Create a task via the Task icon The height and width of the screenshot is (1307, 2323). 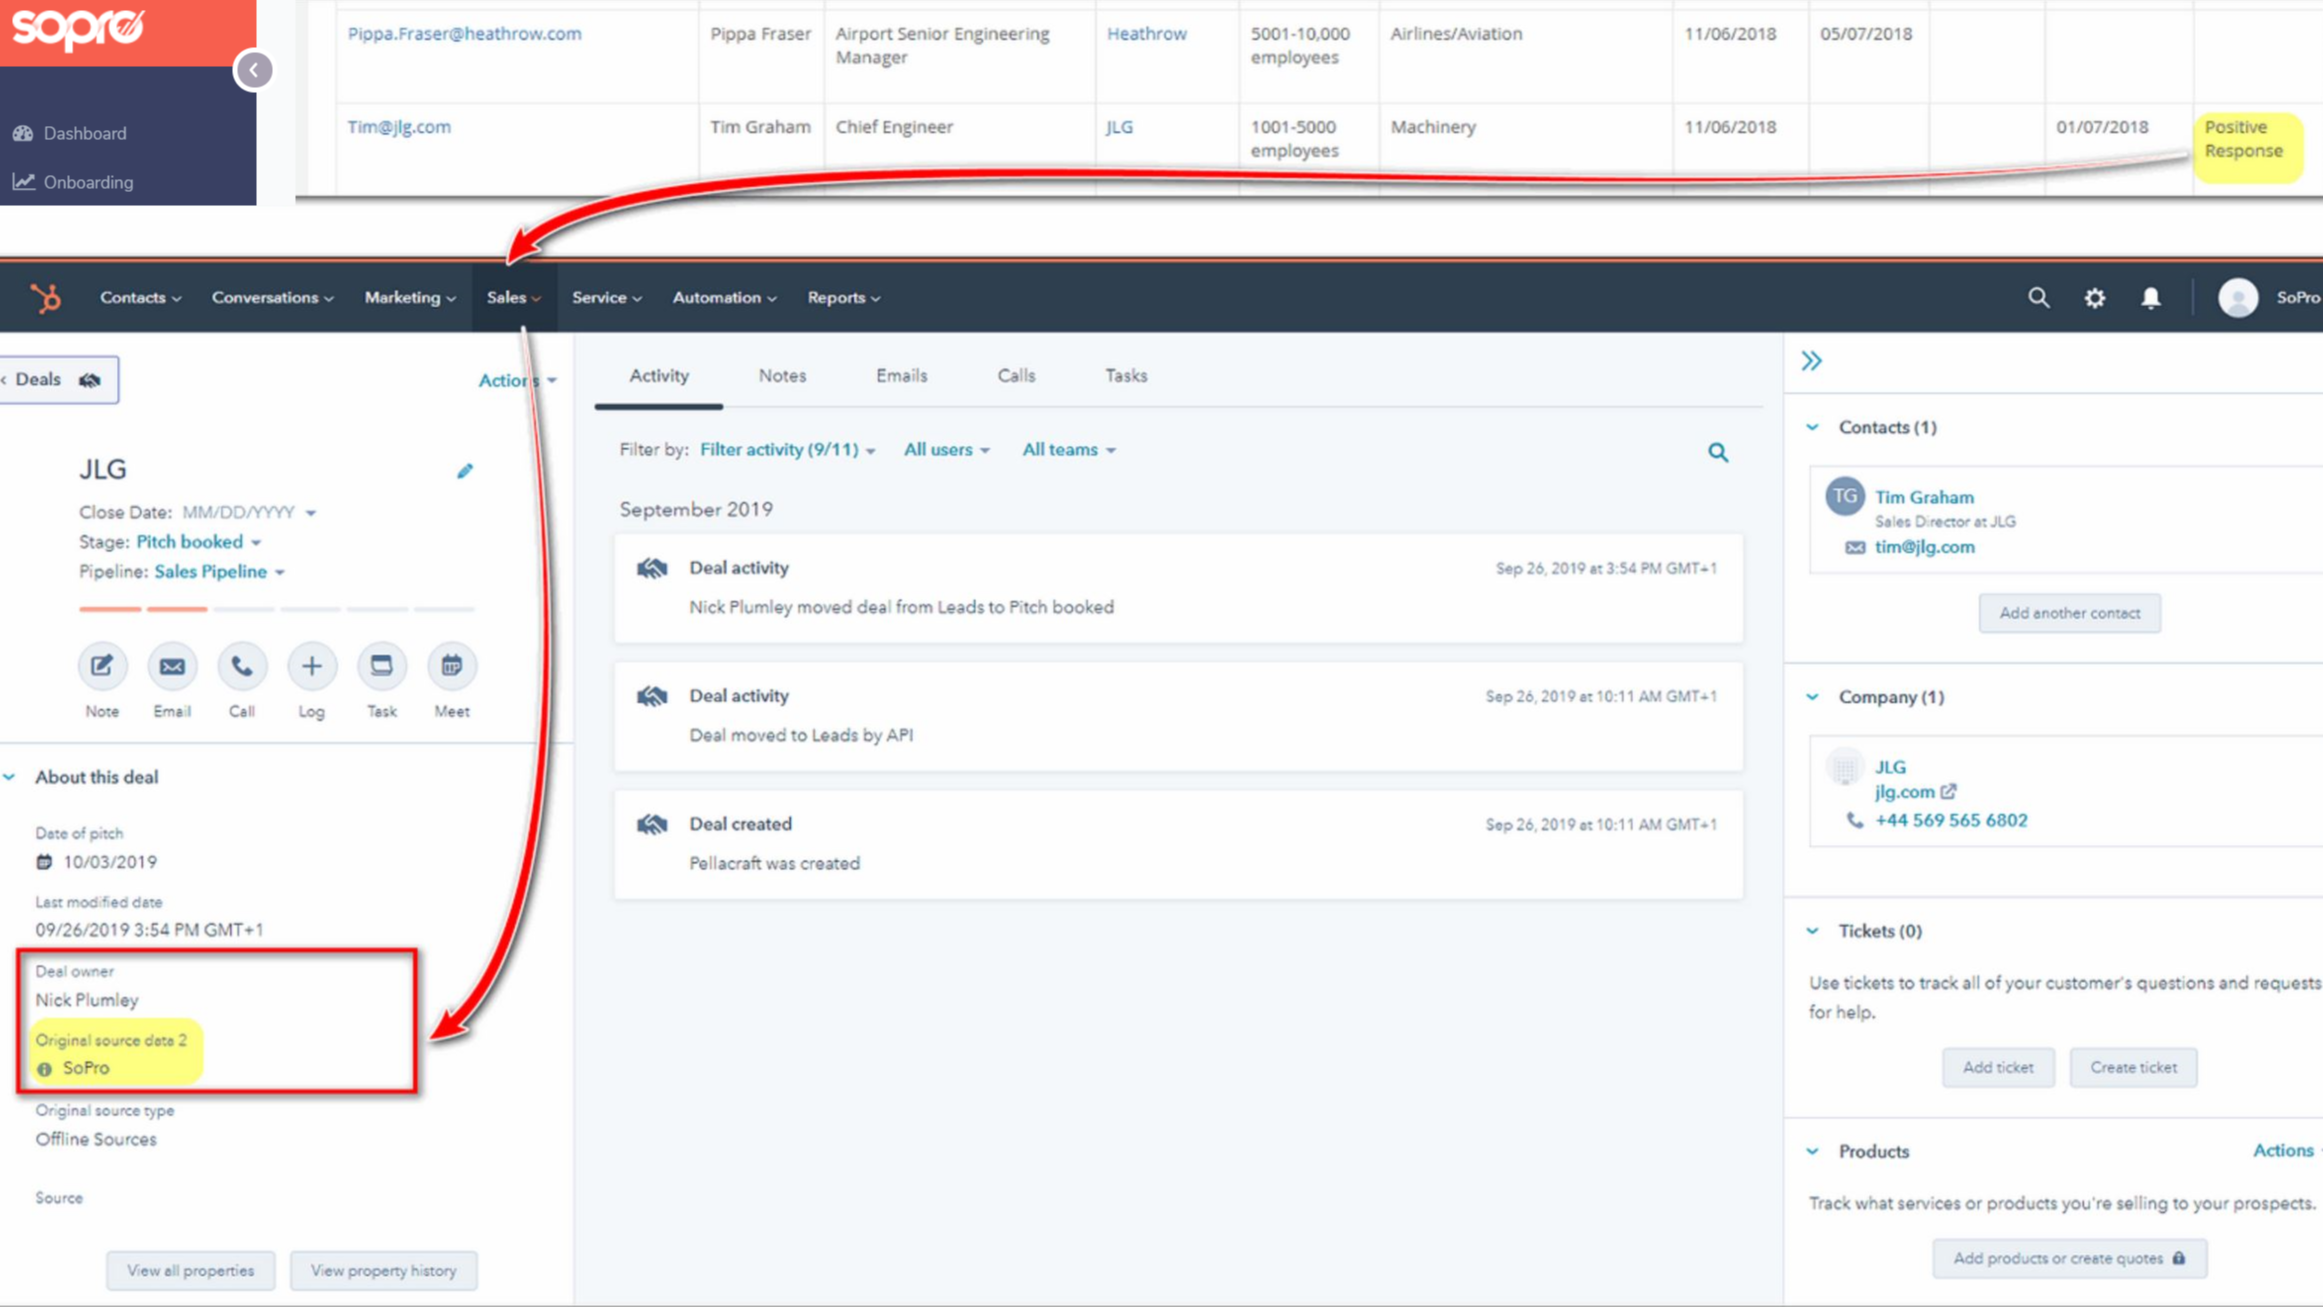point(381,665)
